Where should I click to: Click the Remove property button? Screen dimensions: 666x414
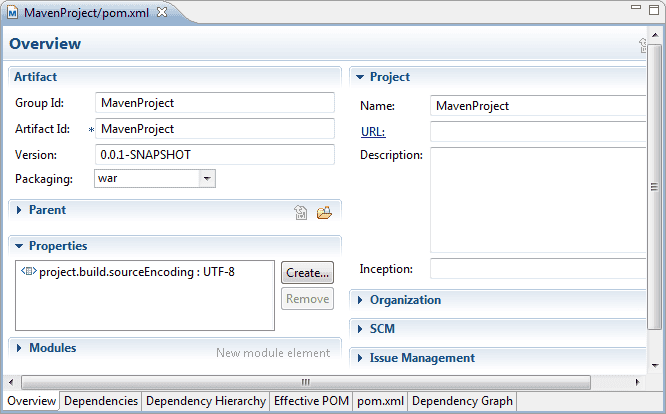coord(308,299)
